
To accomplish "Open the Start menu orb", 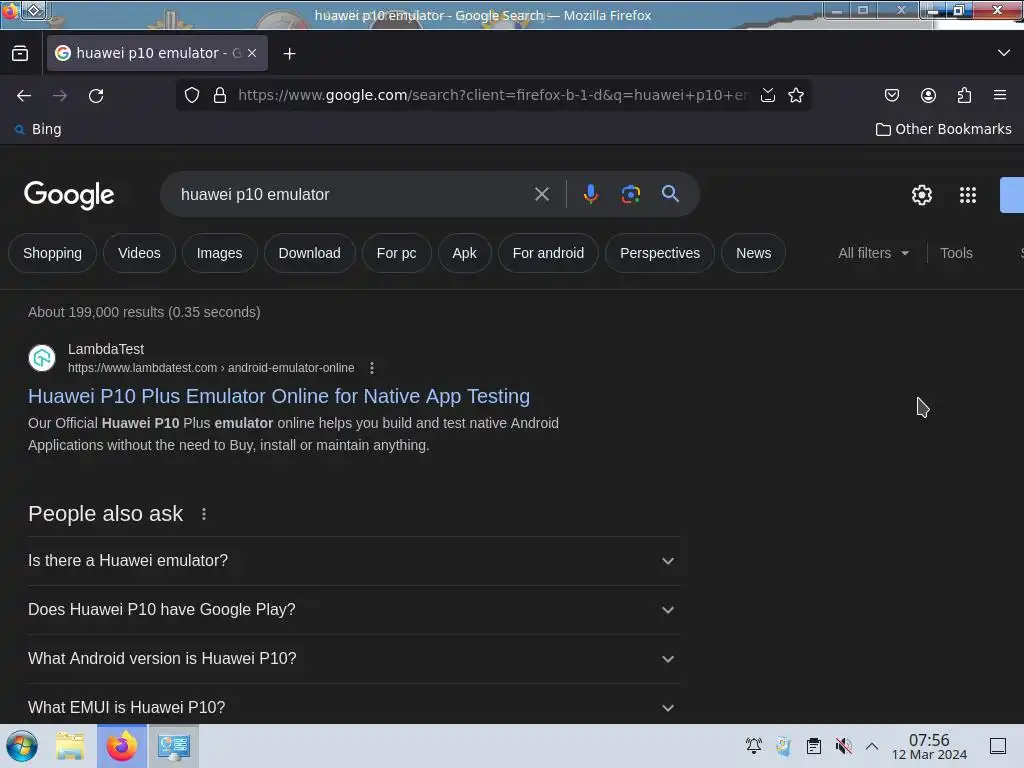I will coord(22,746).
